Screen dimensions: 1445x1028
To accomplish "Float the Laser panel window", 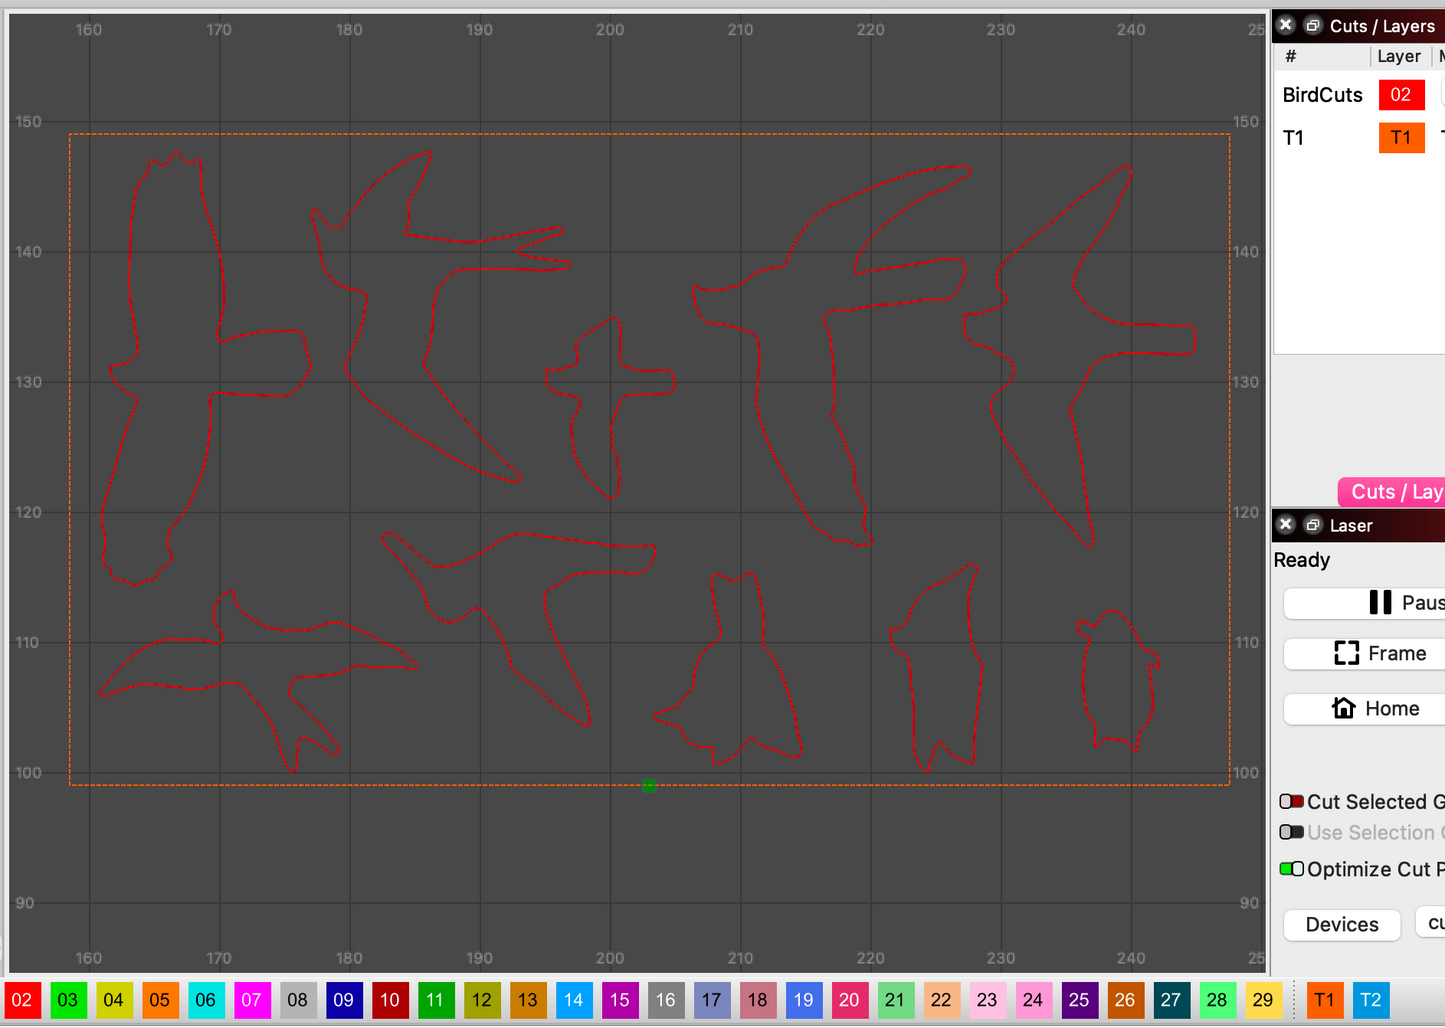I will (1313, 525).
